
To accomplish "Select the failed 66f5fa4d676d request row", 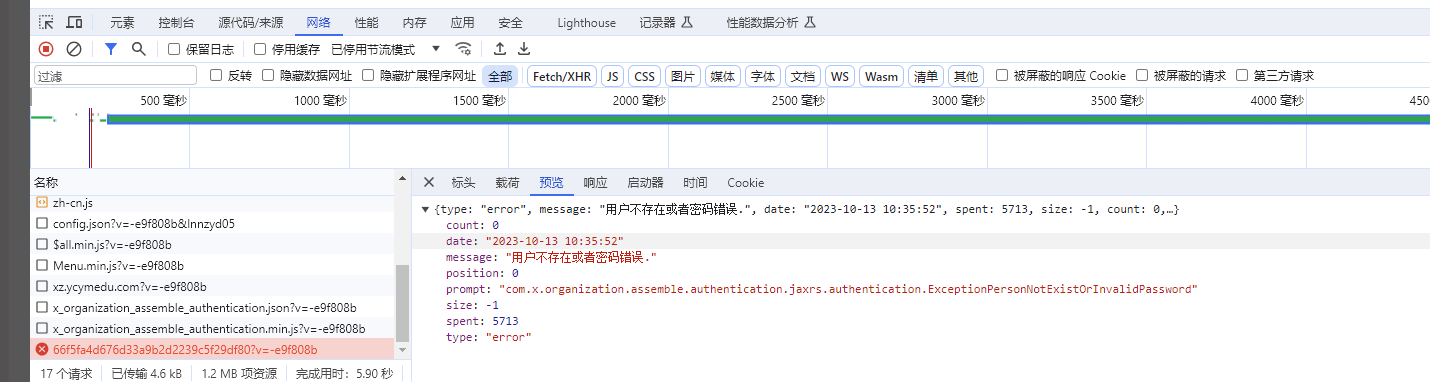I will (x=213, y=349).
